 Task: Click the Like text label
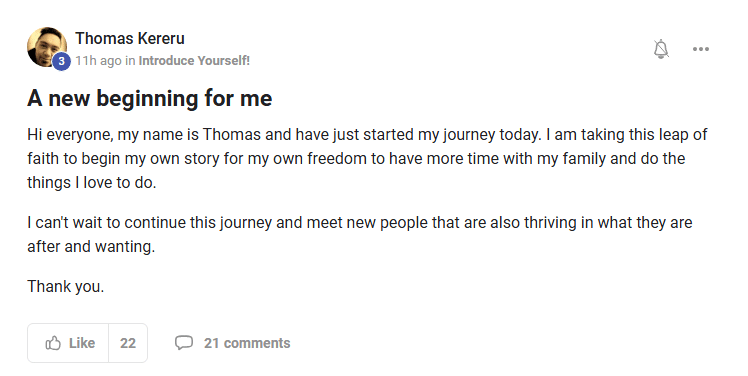click(82, 343)
